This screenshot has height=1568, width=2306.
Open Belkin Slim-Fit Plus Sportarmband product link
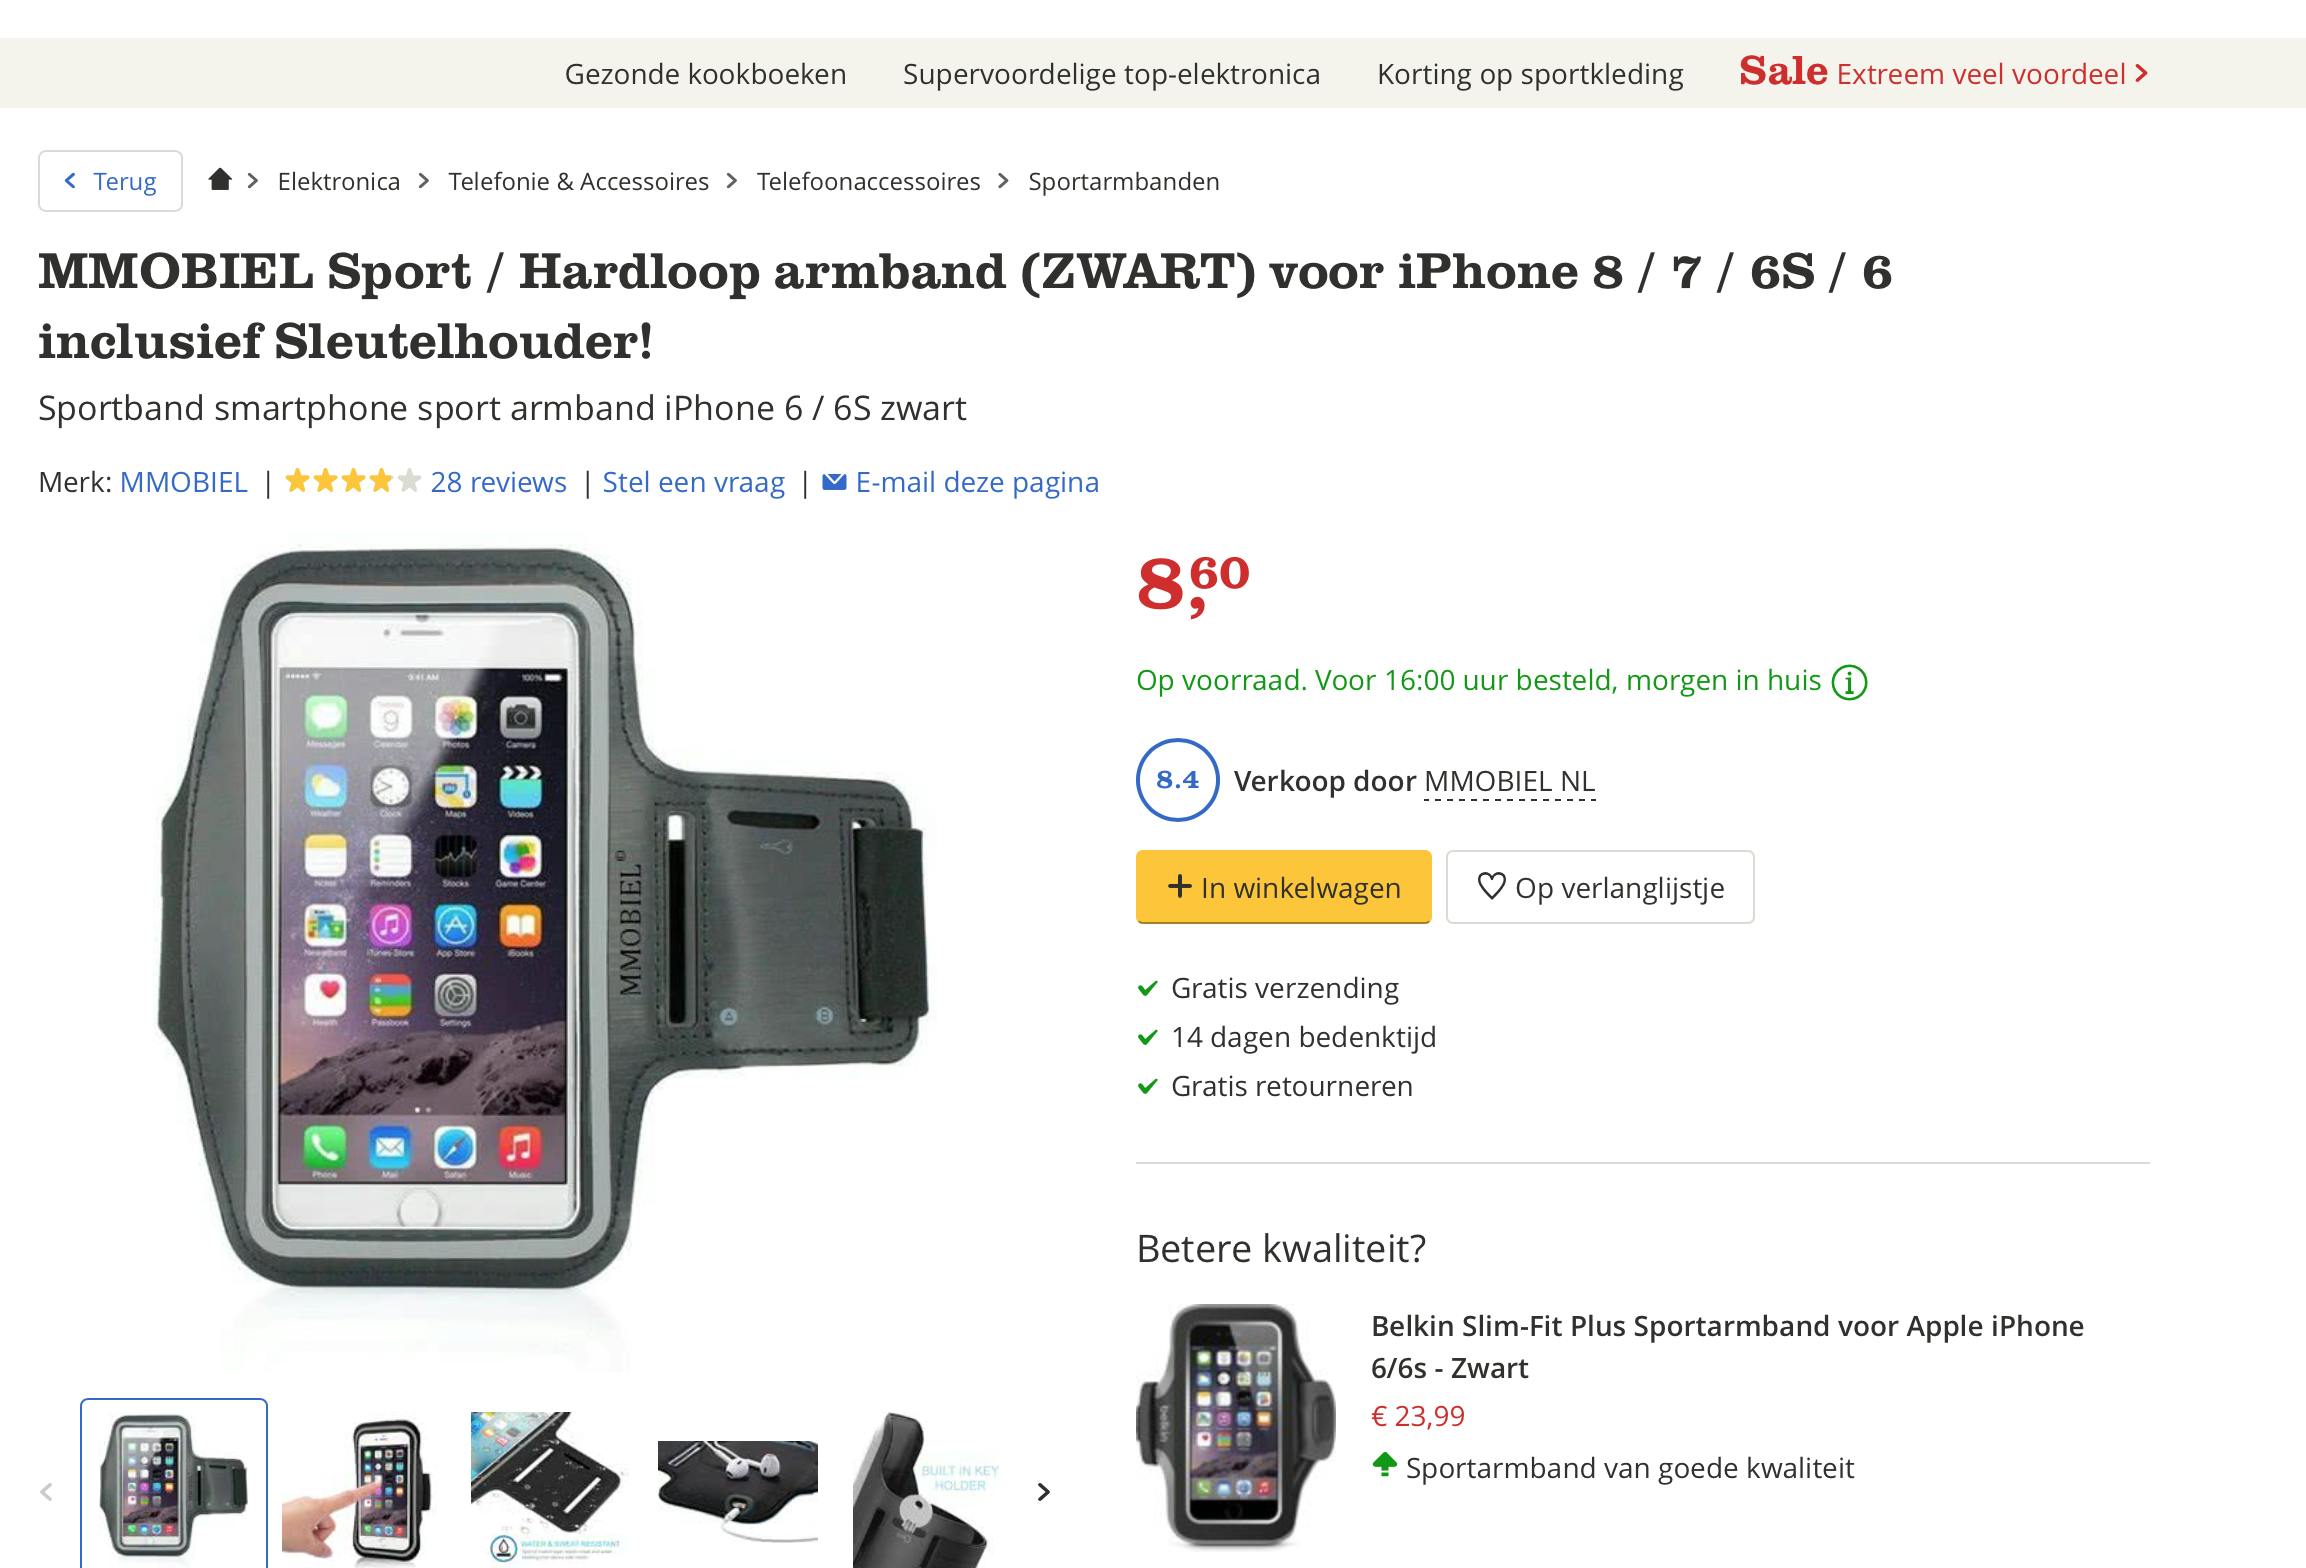(x=1727, y=1346)
